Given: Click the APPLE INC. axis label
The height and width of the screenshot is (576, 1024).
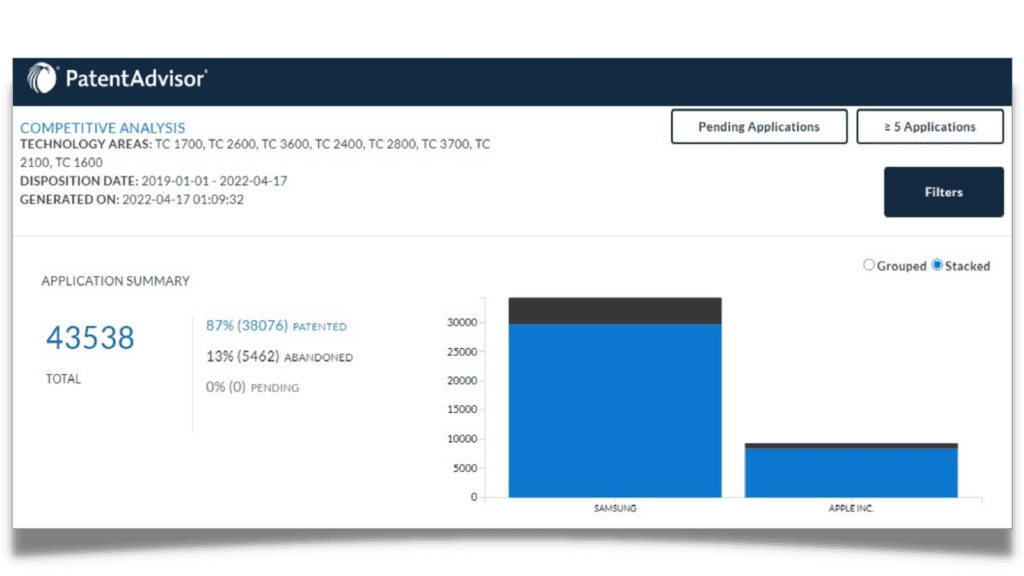Looking at the screenshot, I should 850,508.
